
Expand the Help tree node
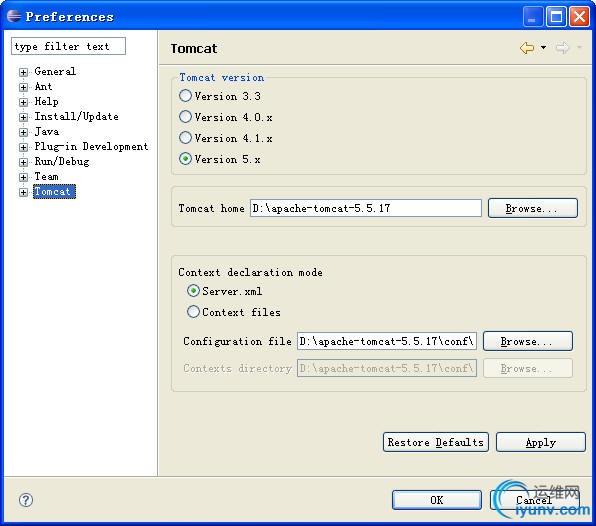(x=24, y=102)
